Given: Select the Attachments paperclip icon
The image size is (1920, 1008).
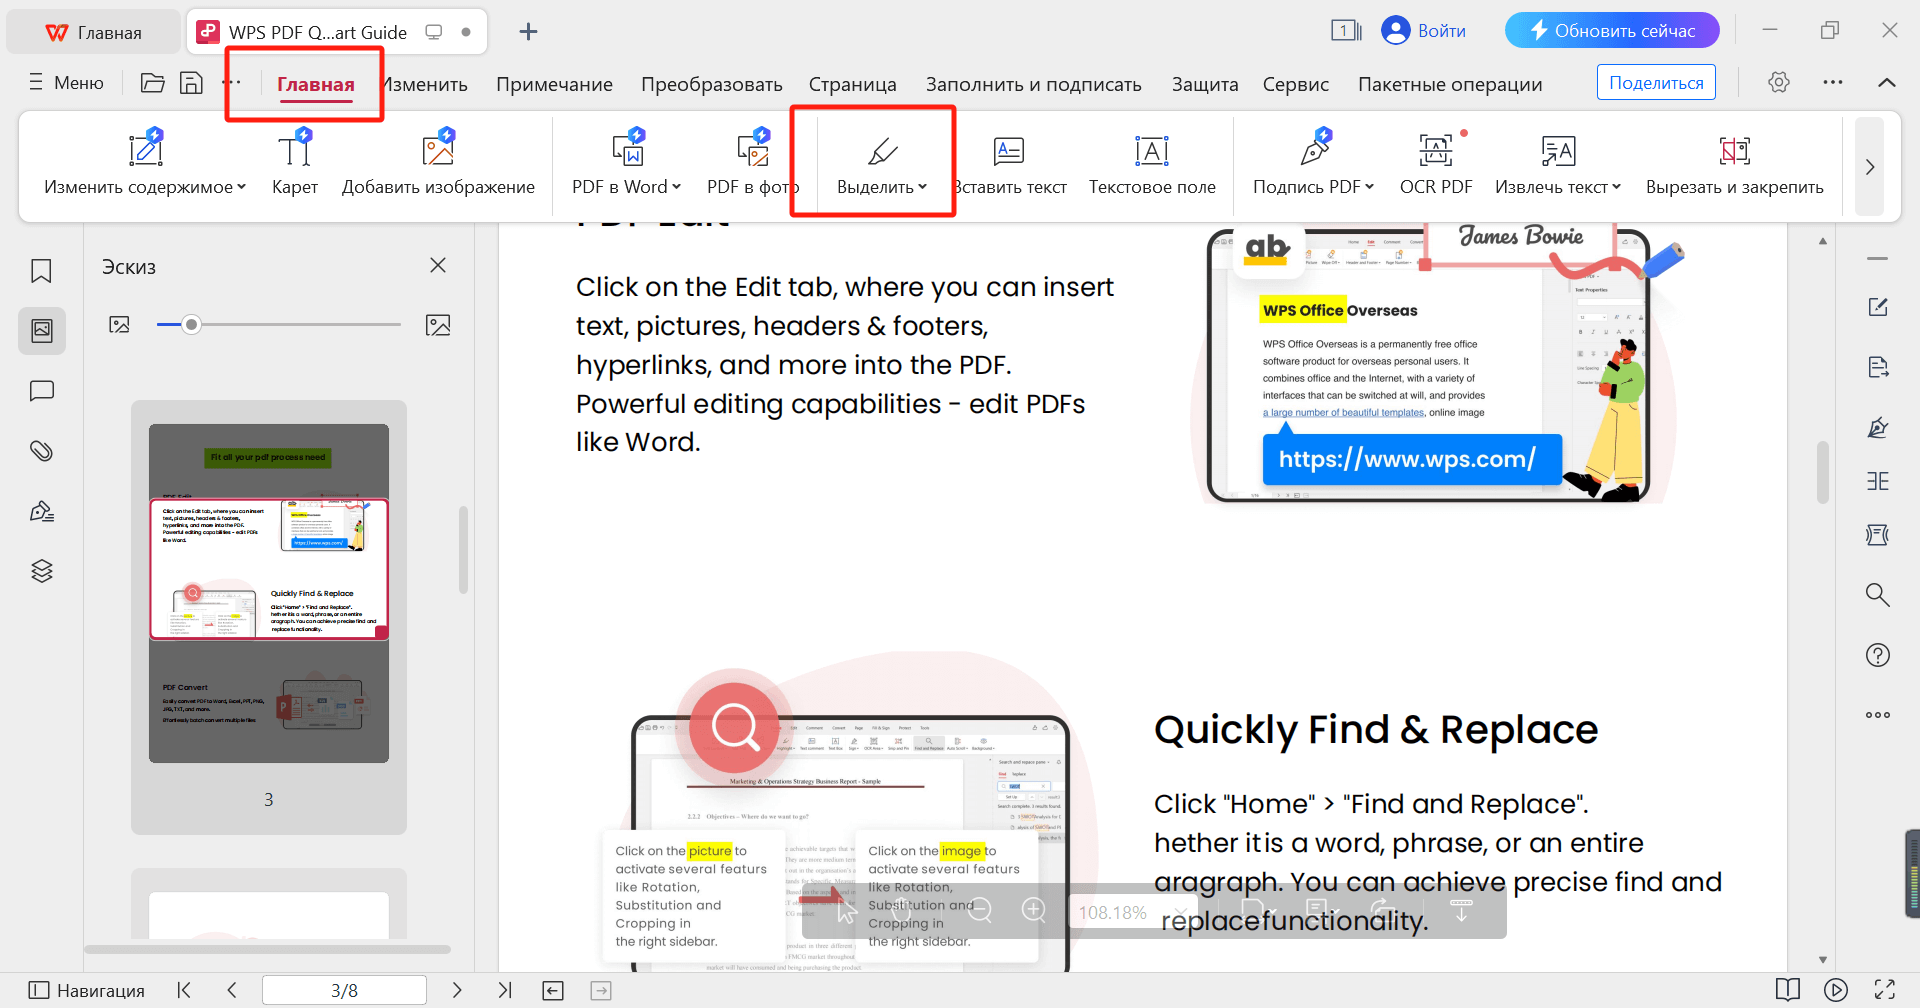Looking at the screenshot, I should 41,450.
